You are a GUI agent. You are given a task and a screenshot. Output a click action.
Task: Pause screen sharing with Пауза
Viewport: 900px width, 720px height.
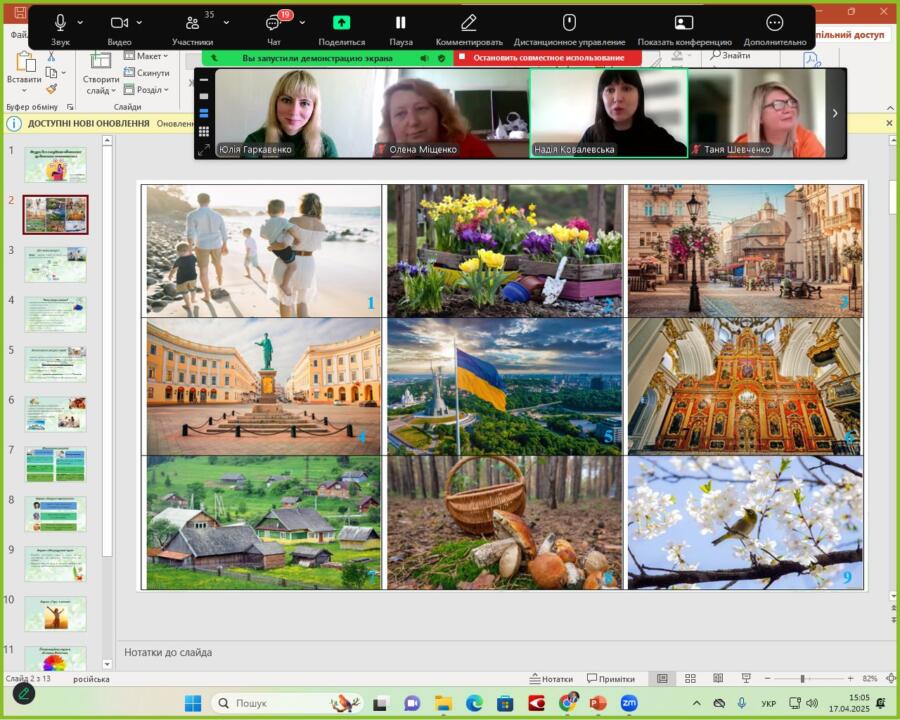(x=401, y=29)
